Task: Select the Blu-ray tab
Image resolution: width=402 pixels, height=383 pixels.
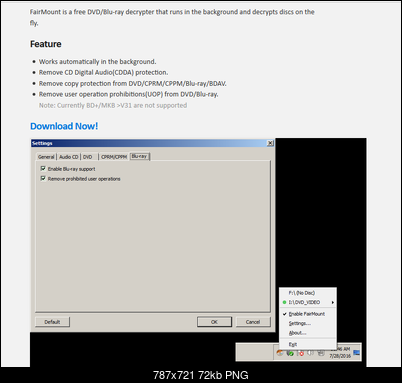Action: coord(139,156)
